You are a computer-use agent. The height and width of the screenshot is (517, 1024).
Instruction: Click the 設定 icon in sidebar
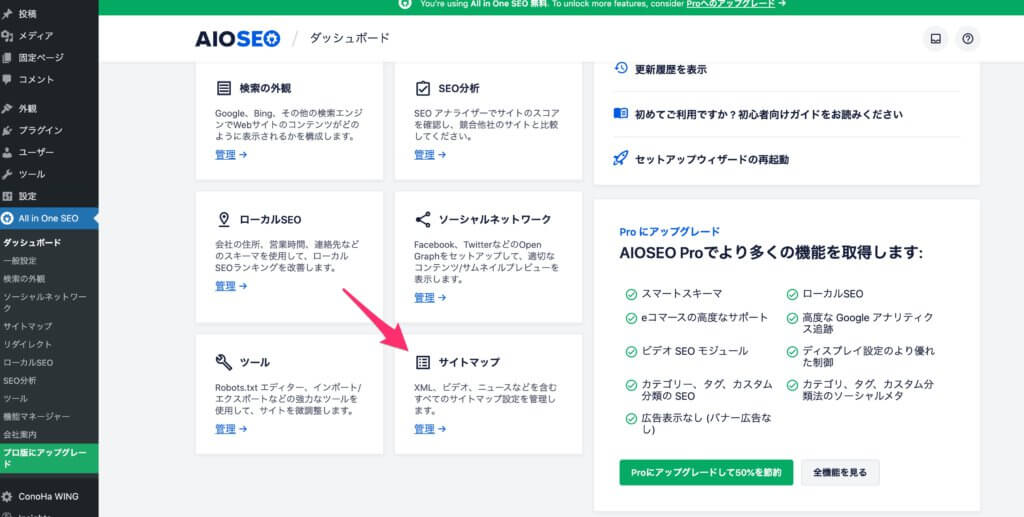coord(7,196)
